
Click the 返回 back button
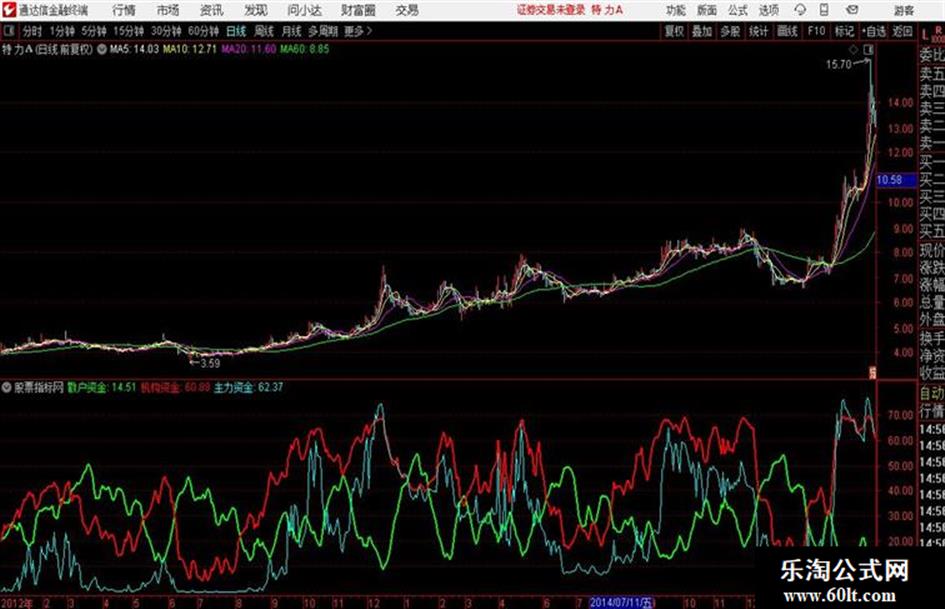click(x=902, y=31)
